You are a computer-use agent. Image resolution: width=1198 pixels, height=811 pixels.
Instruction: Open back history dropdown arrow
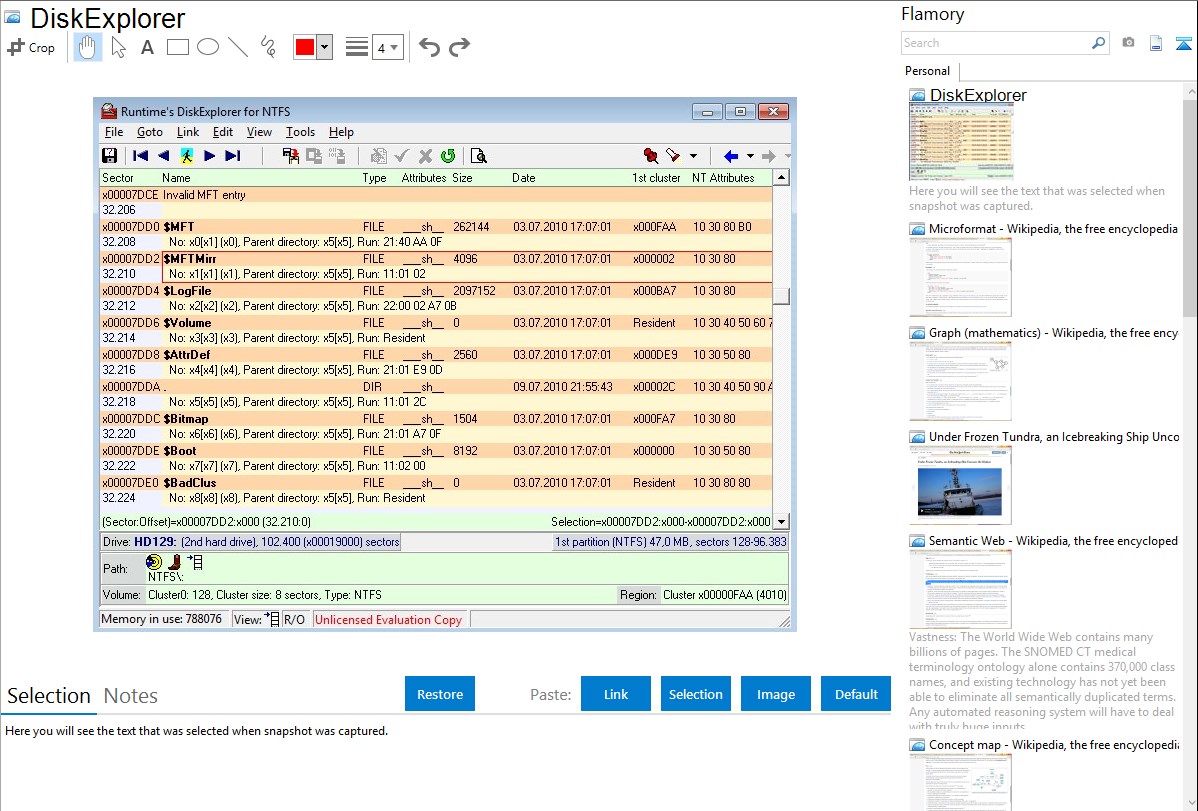click(x=750, y=156)
